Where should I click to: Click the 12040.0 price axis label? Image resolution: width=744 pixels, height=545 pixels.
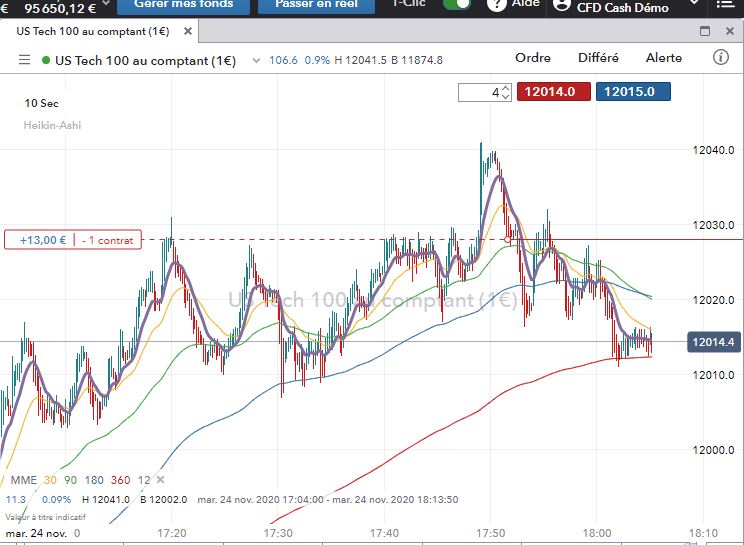click(x=713, y=150)
